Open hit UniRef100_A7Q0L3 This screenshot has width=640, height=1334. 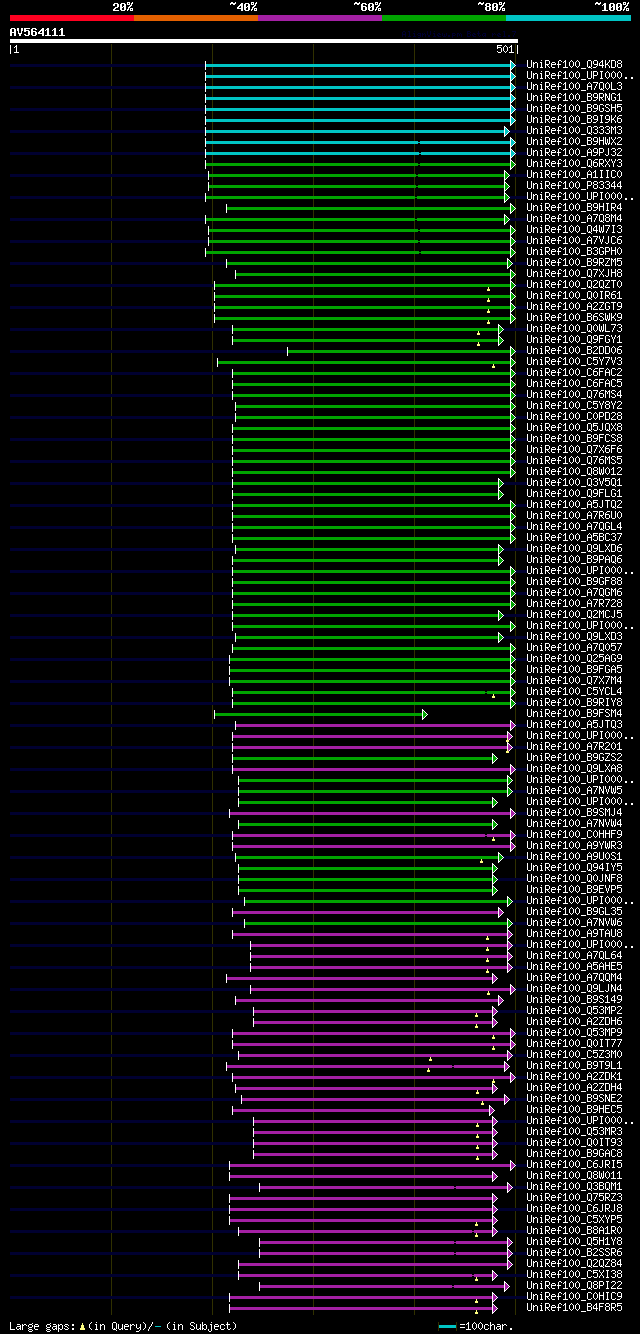point(574,86)
